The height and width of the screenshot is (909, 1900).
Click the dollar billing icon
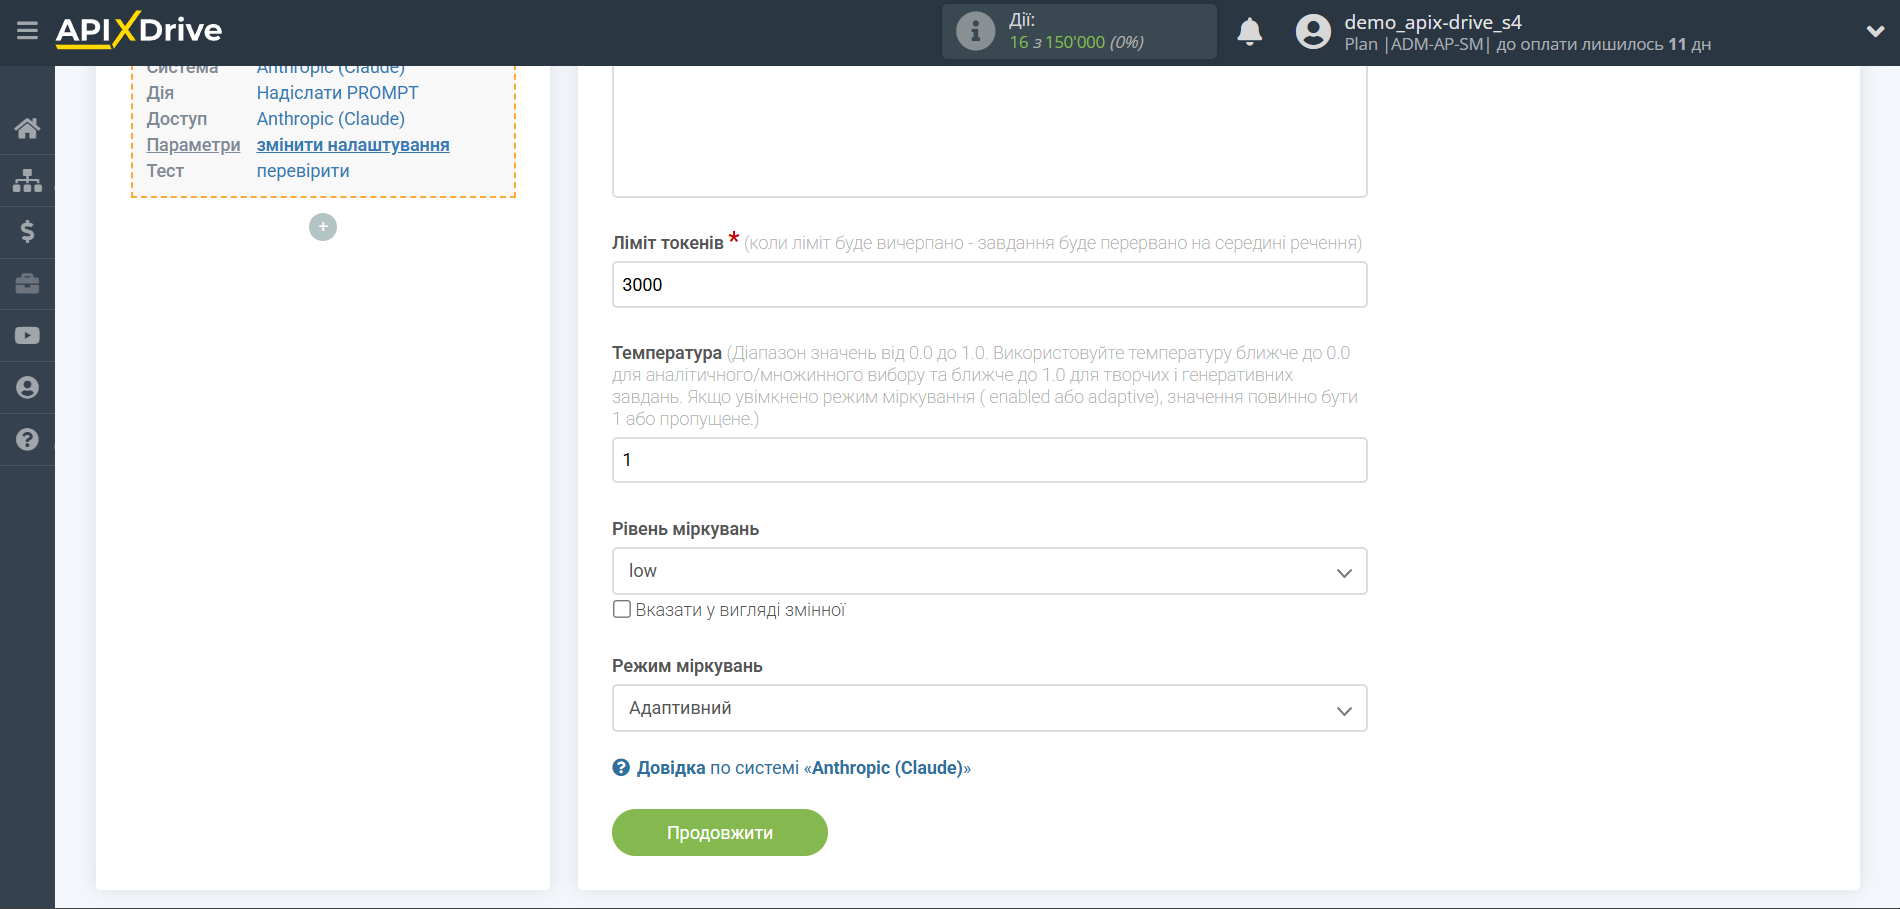[x=27, y=232]
